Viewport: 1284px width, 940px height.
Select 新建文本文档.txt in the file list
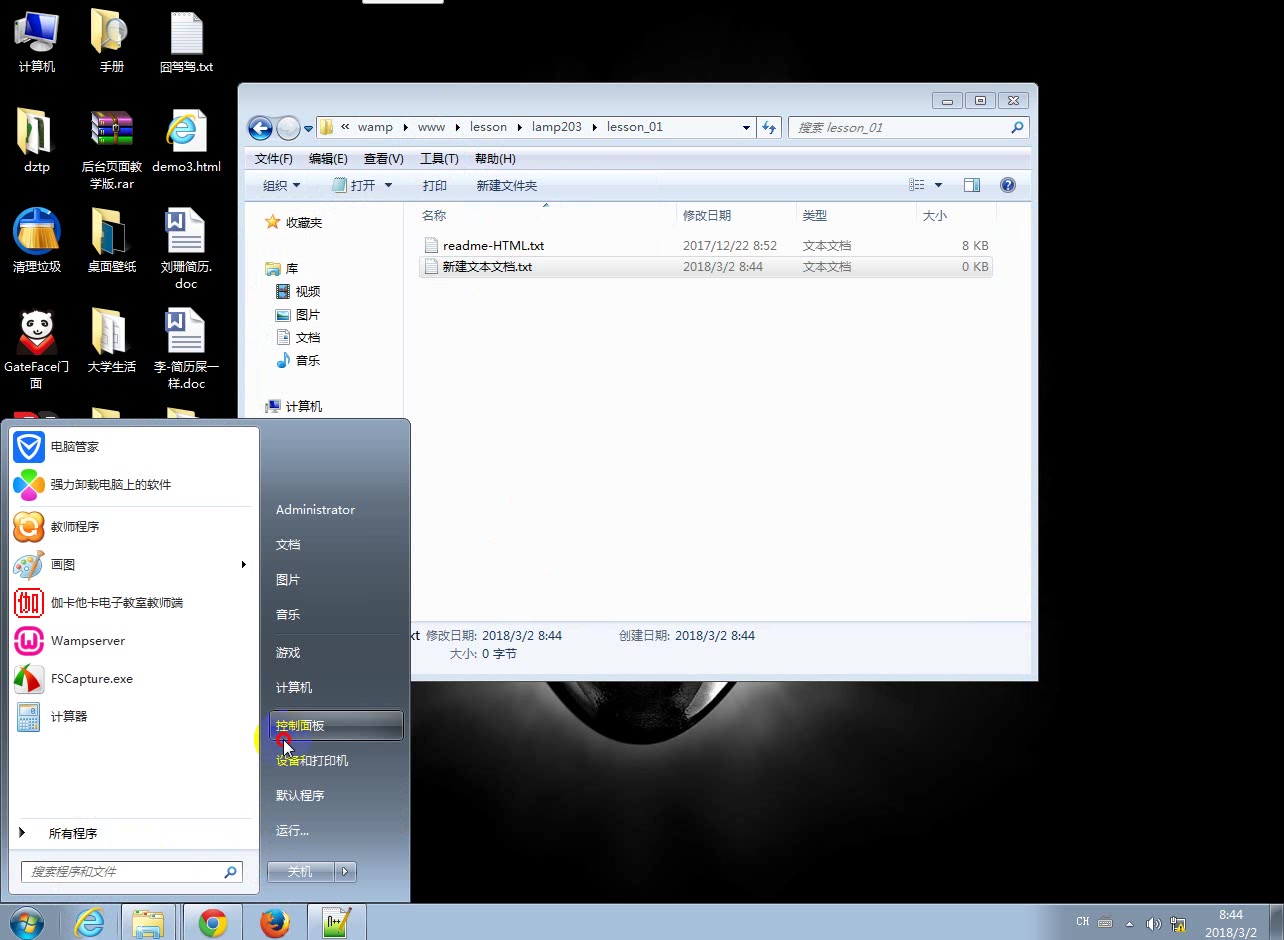(x=705, y=267)
